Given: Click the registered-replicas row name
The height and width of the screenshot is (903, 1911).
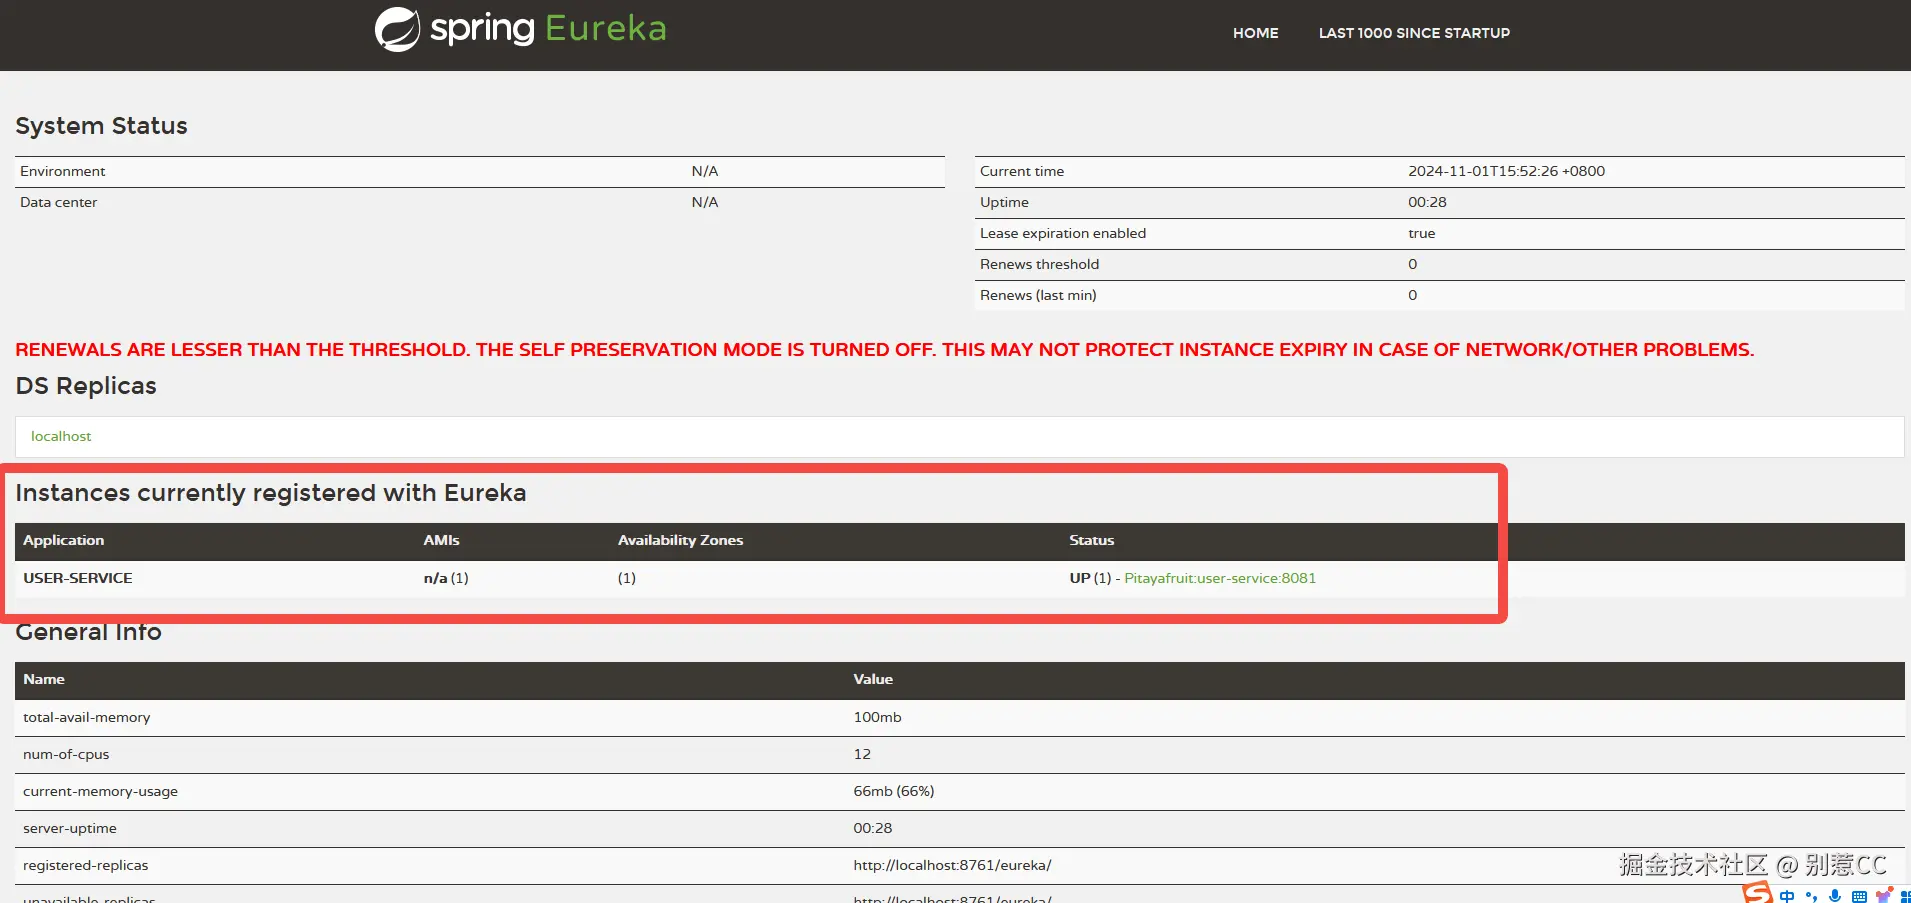Looking at the screenshot, I should tap(86, 865).
